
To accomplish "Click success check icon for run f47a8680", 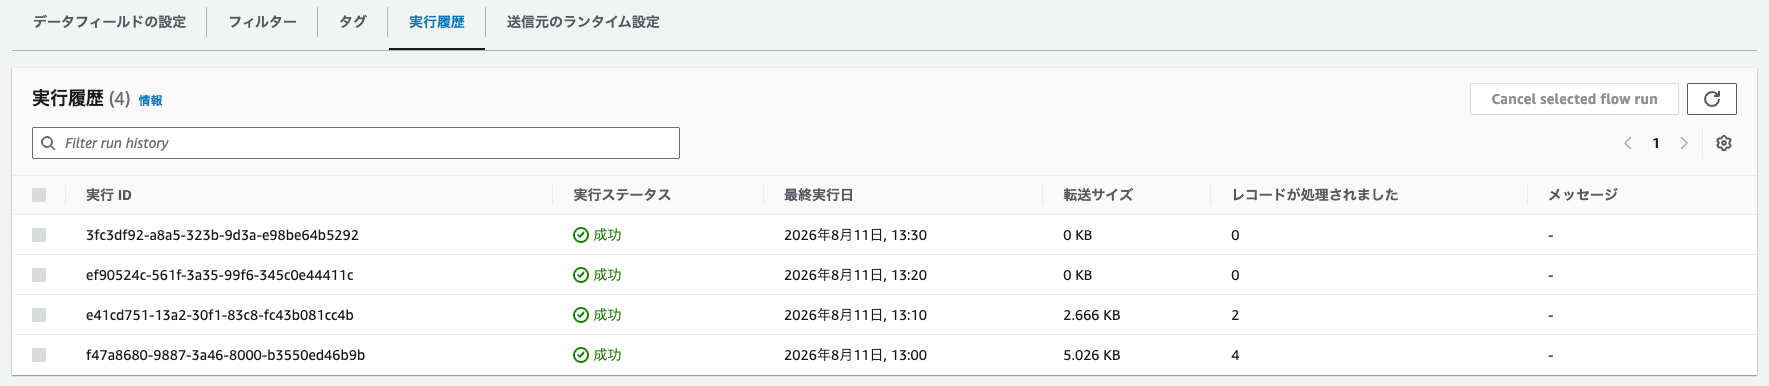I will pos(580,355).
